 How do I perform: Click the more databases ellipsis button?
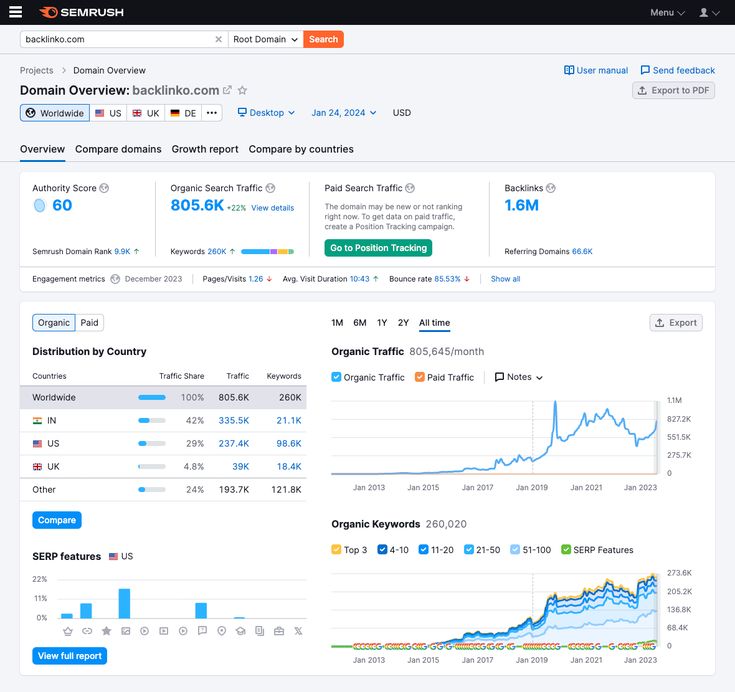(211, 113)
